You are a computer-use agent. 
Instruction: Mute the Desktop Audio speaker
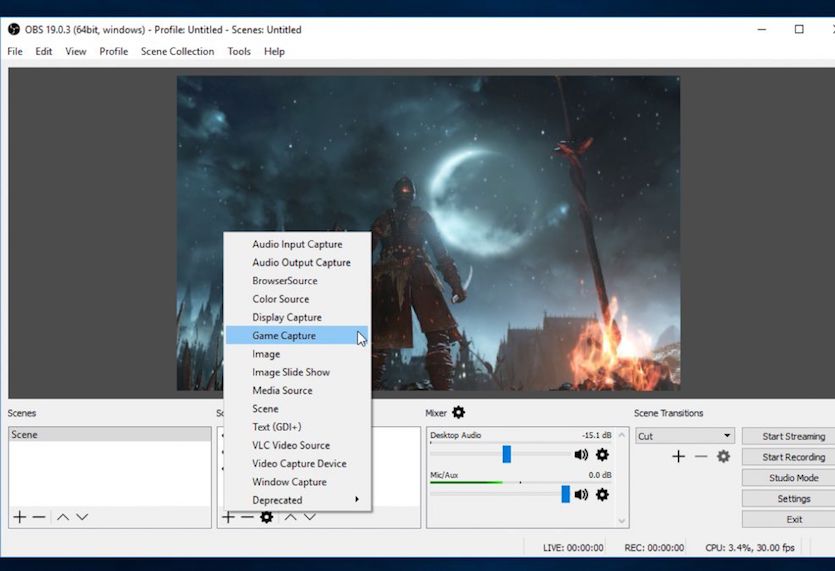point(581,455)
